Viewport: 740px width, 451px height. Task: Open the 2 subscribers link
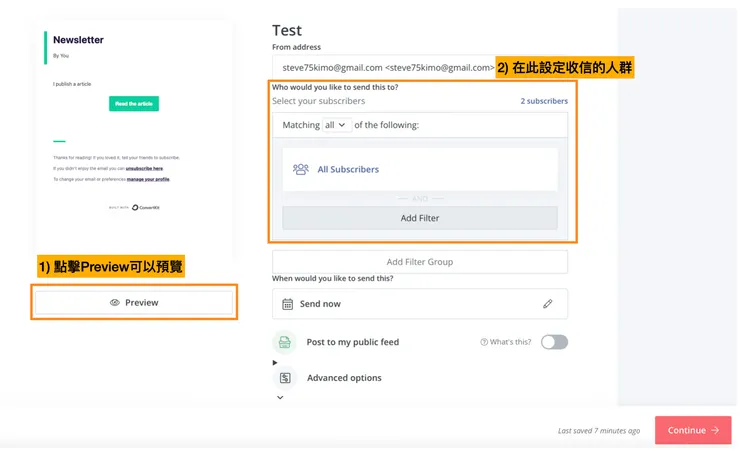(x=543, y=101)
